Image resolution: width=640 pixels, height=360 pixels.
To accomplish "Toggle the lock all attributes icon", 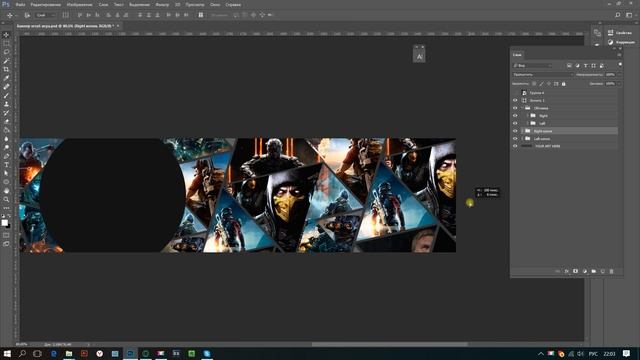I will pyautogui.click(x=564, y=84).
